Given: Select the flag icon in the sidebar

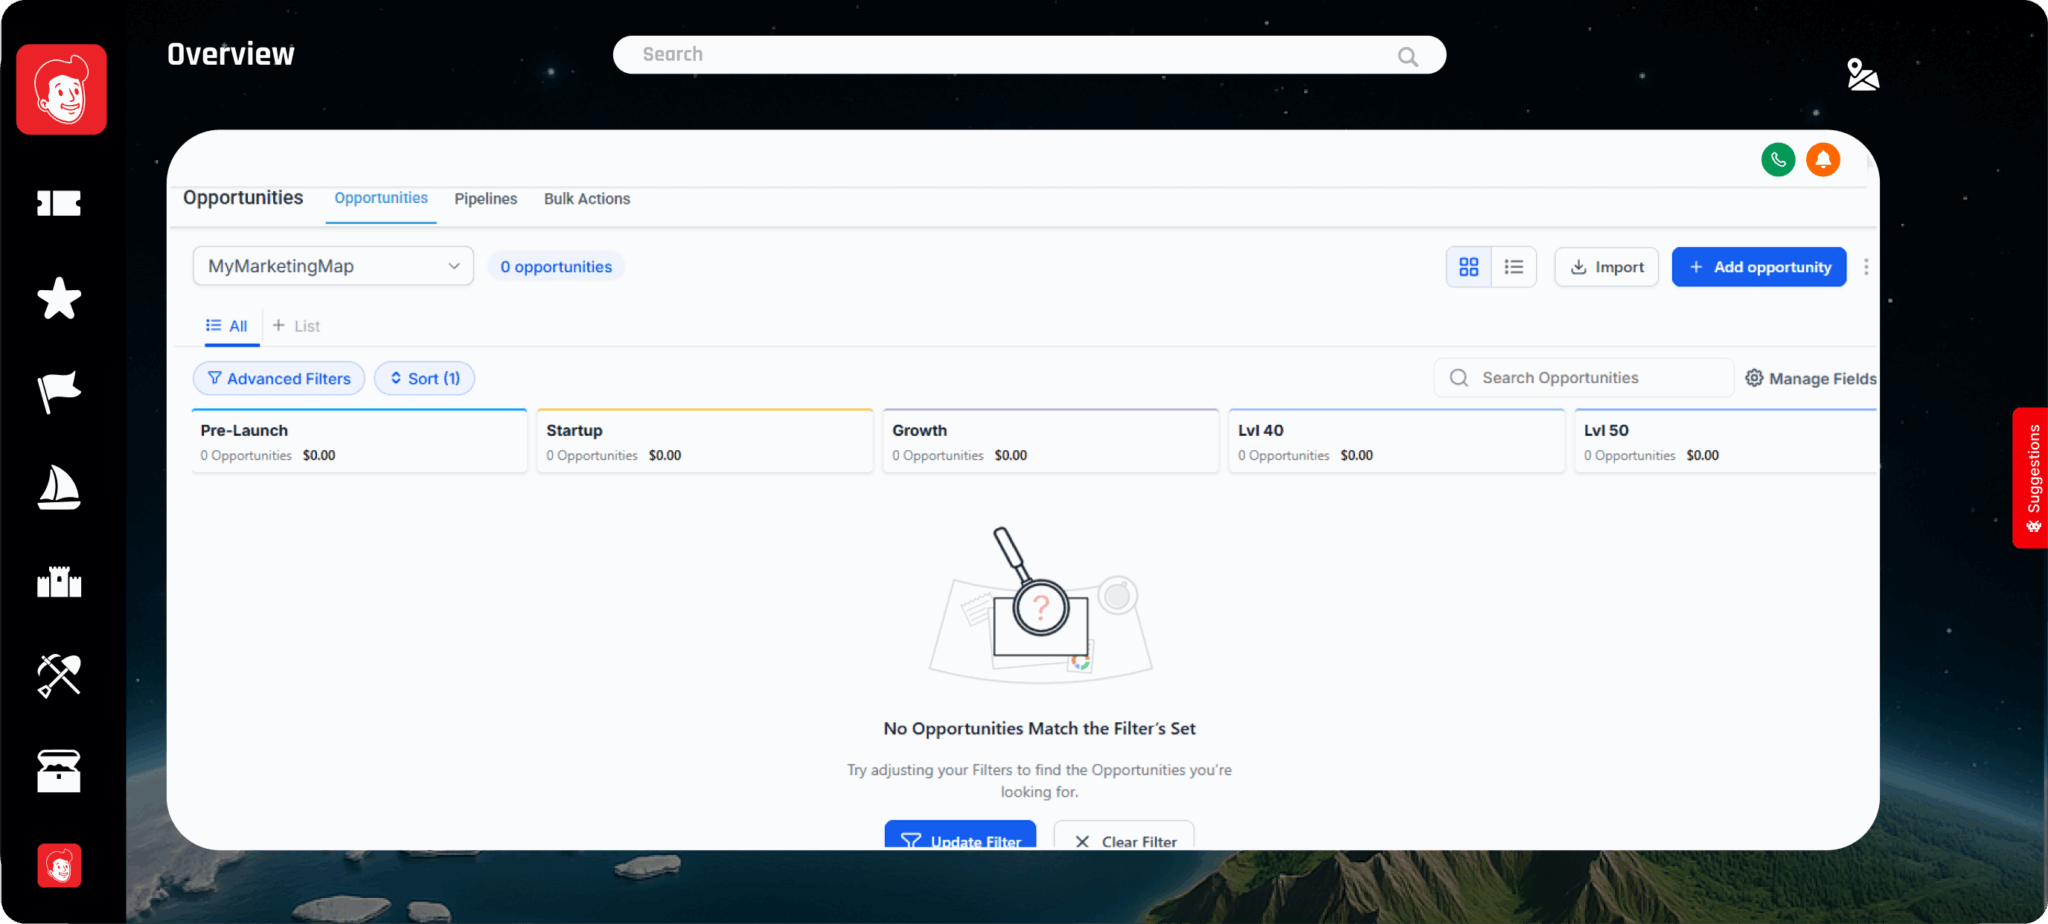Looking at the screenshot, I should [59, 391].
